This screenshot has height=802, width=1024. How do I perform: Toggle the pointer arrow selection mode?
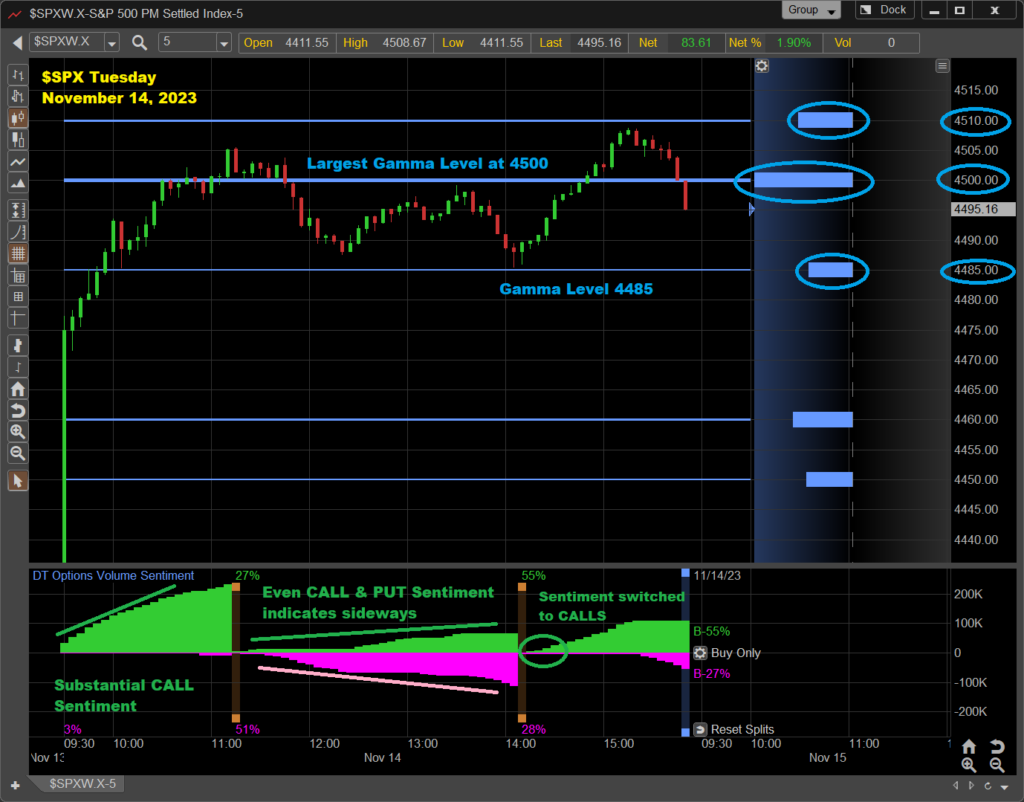(17, 481)
